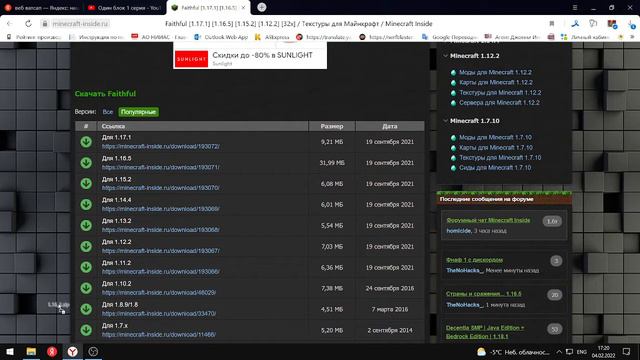Open the 'Decentia SMP' forum thread
This screenshot has width=640, height=360.
[x=485, y=332]
